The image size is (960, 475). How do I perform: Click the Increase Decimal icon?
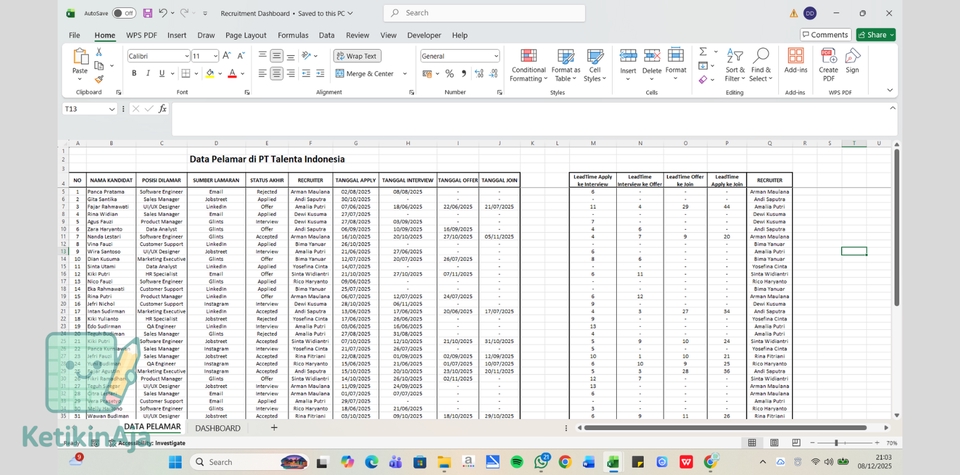[479, 73]
